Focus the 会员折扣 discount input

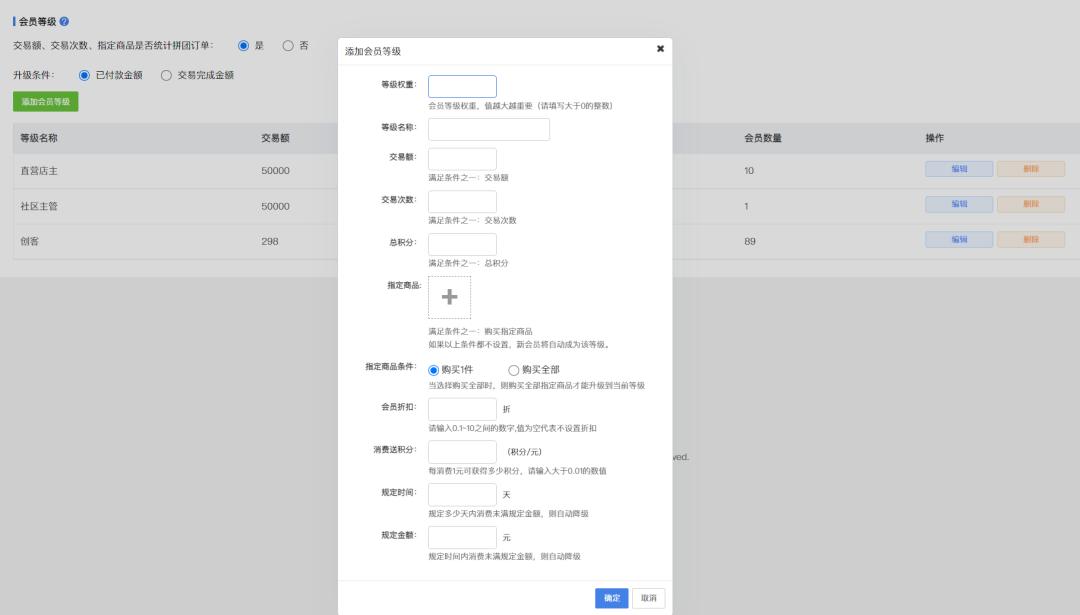click(462, 411)
